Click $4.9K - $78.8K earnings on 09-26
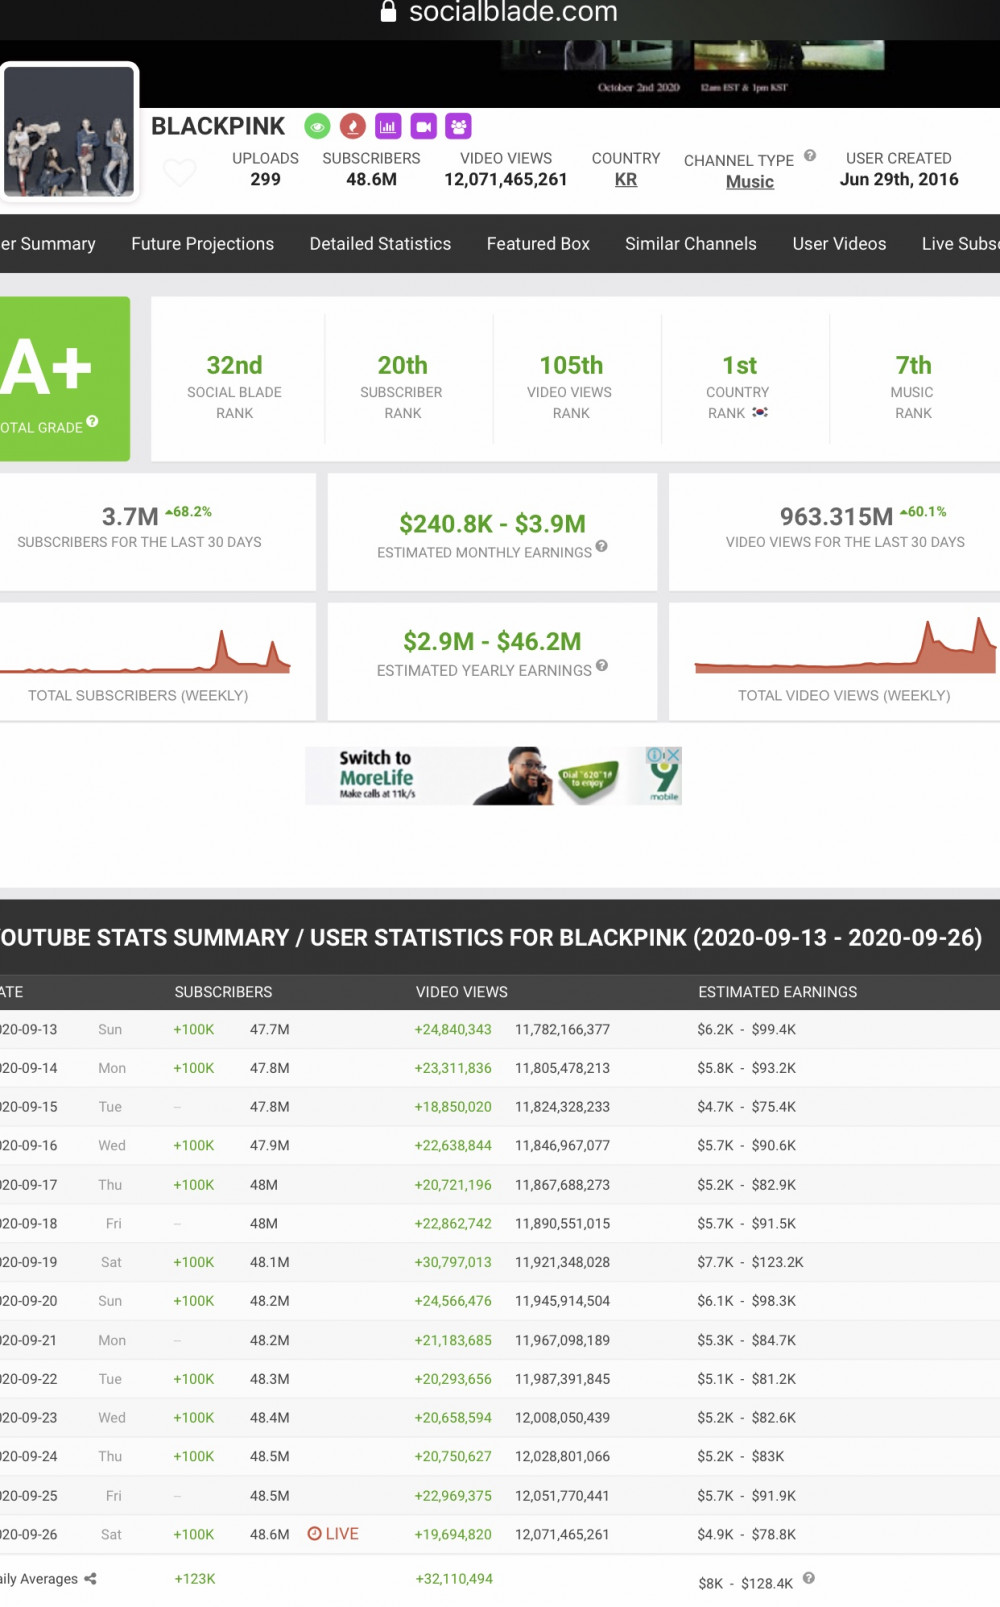Image resolution: width=1000 pixels, height=1607 pixels. pos(747,1534)
